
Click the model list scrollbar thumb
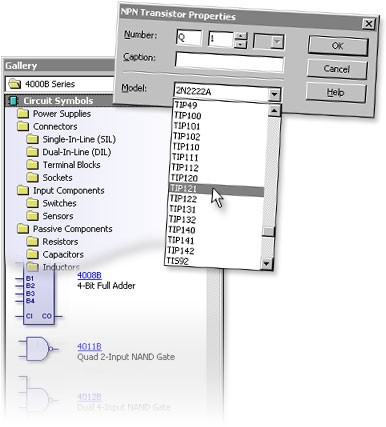click(x=268, y=231)
